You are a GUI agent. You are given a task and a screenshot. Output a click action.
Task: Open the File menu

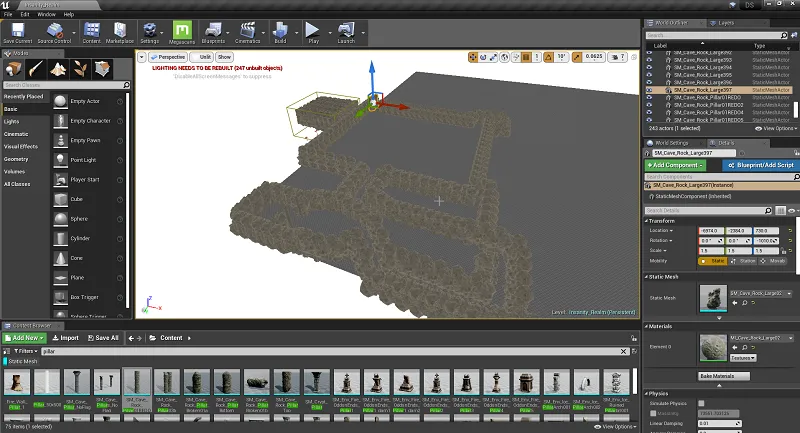pyautogui.click(x=8, y=14)
